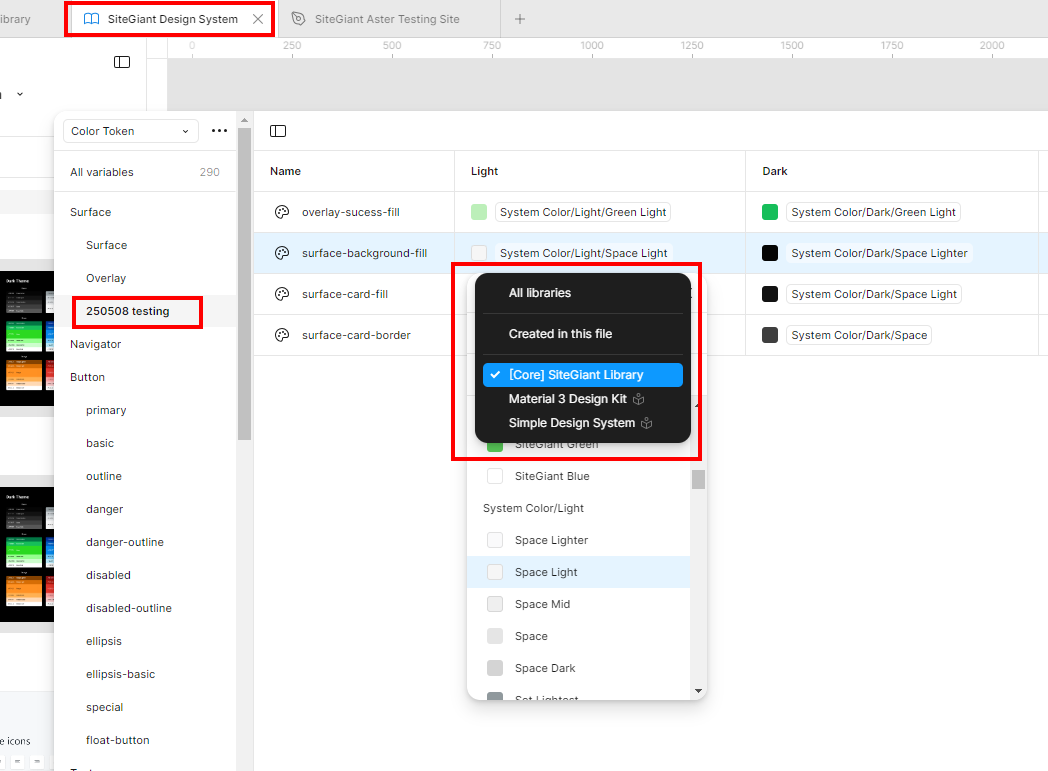This screenshot has height=771, width=1048.
Task: Switch to SiteGiant Design System tab
Action: (x=170, y=19)
